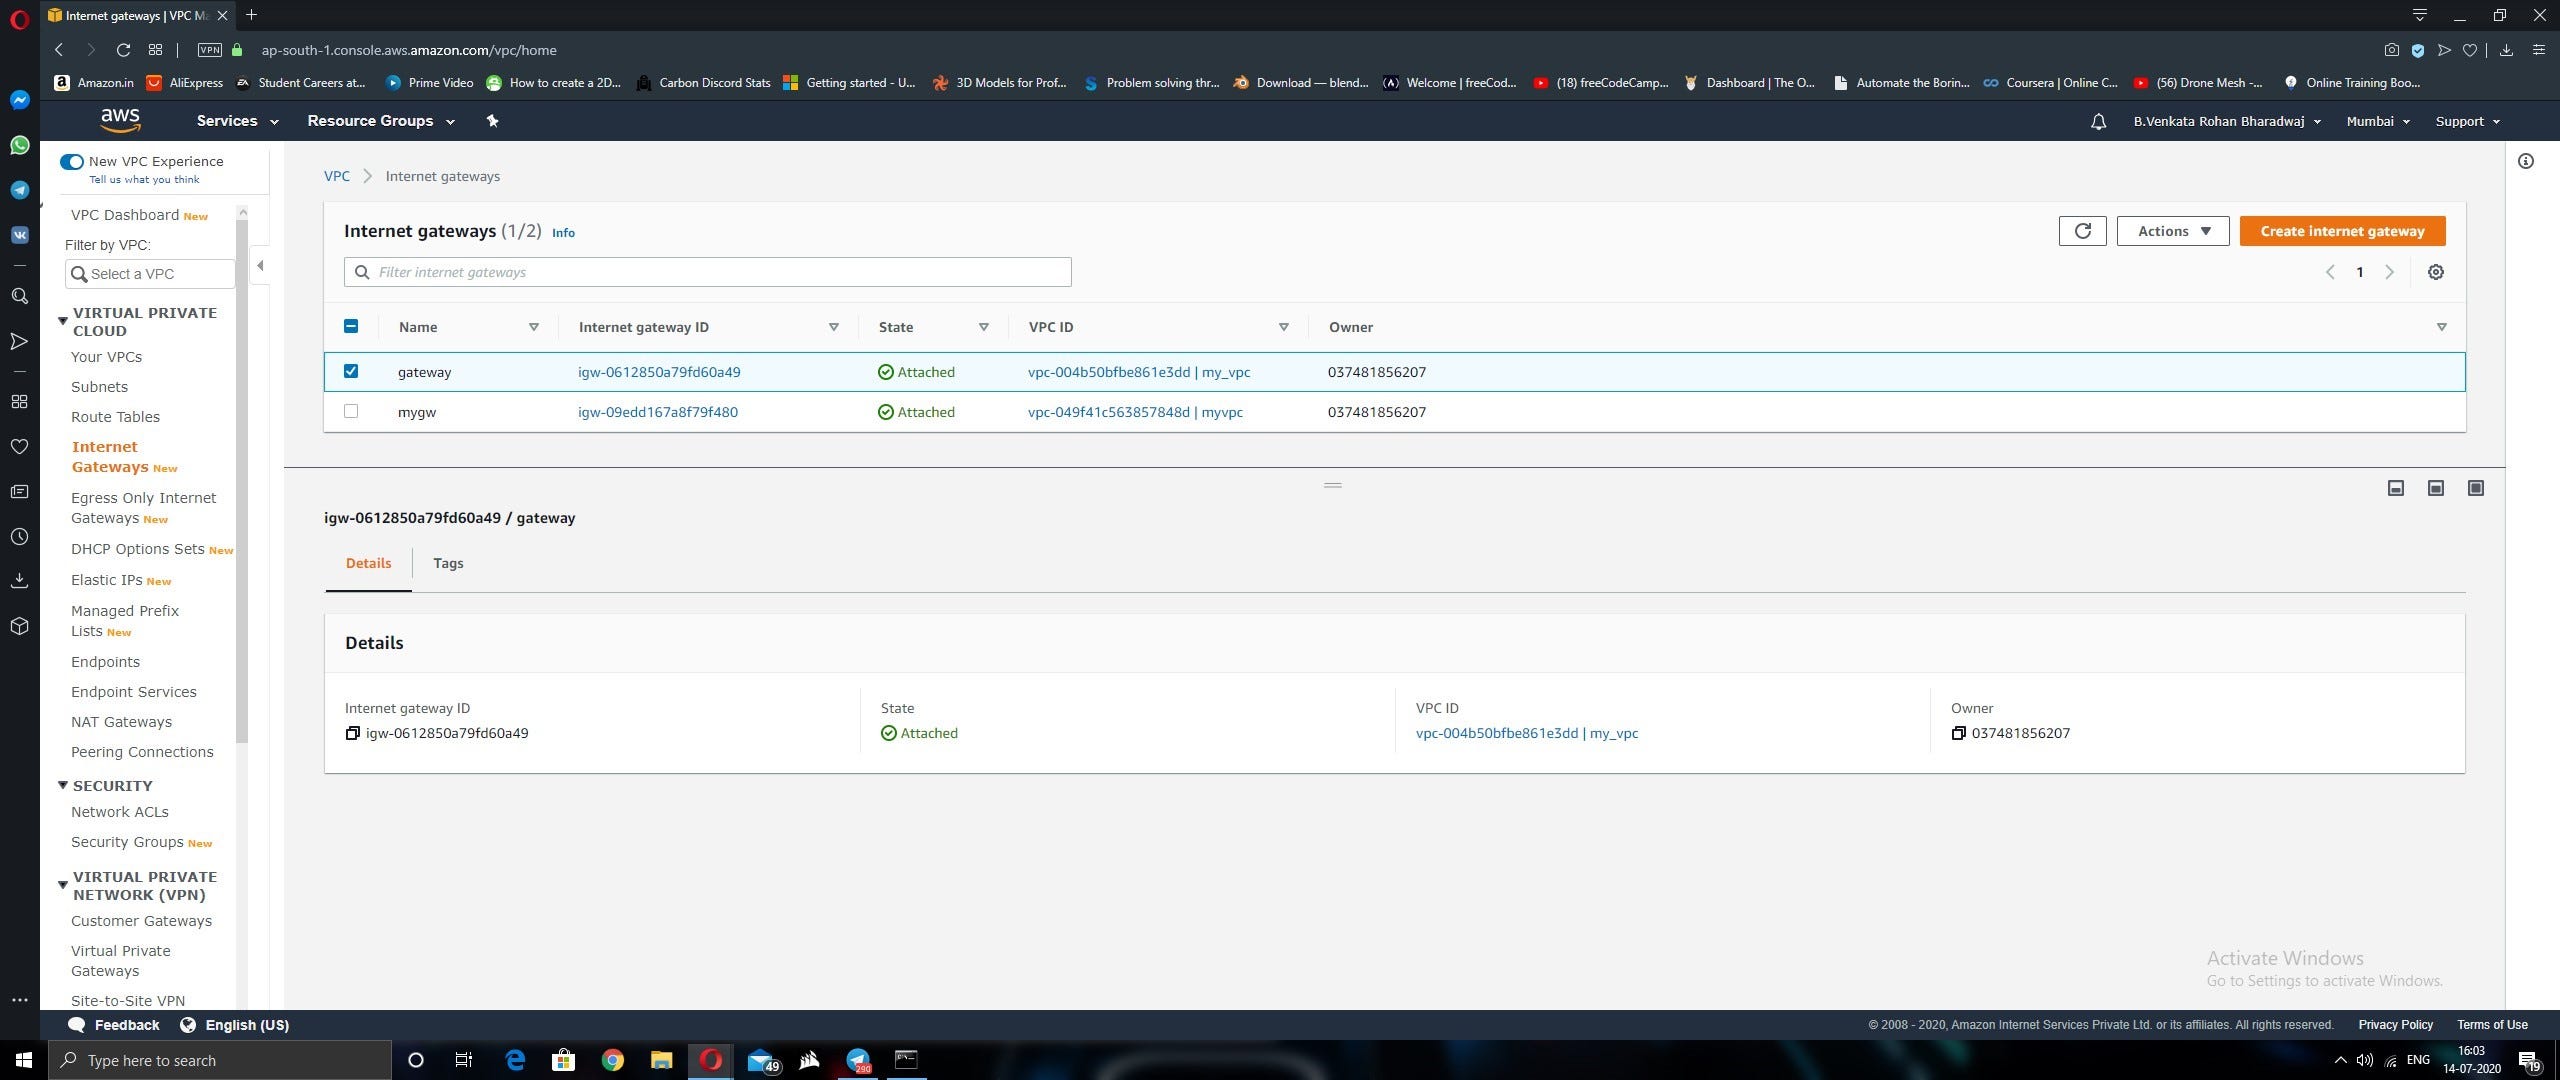The width and height of the screenshot is (2560, 1080).
Task: Uncheck the gateway row checkbox
Action: [351, 371]
